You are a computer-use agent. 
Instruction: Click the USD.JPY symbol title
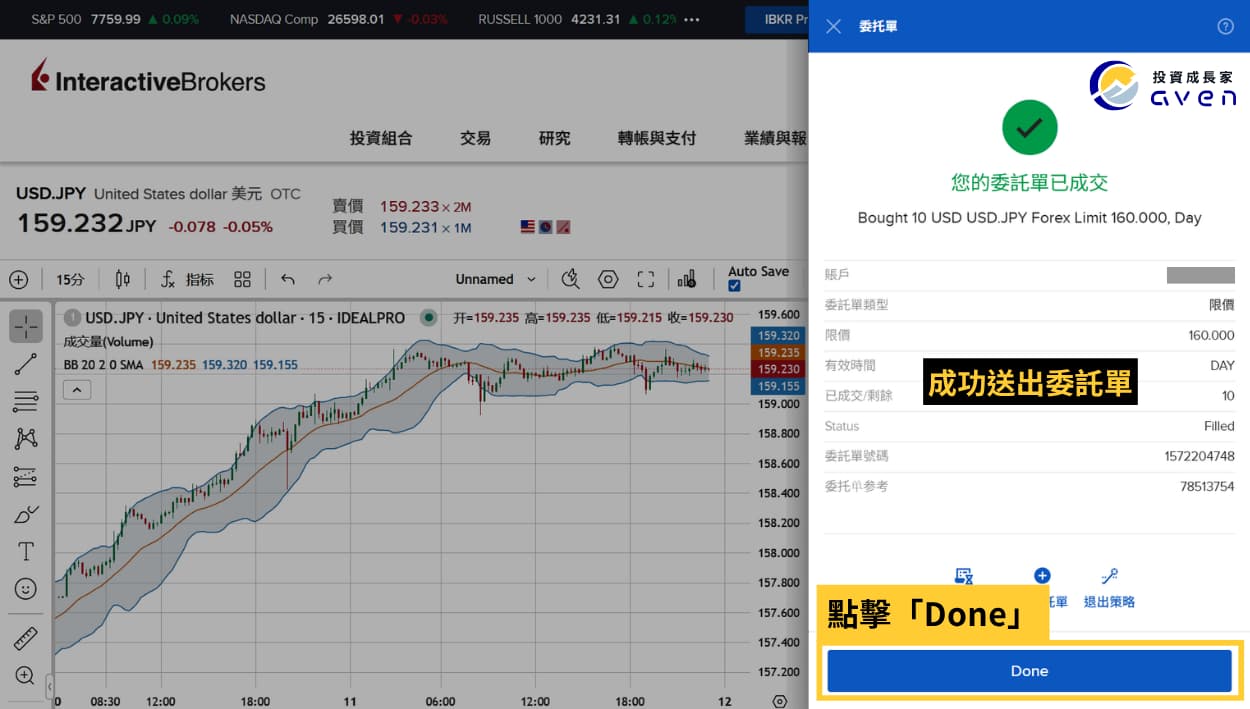pos(51,194)
